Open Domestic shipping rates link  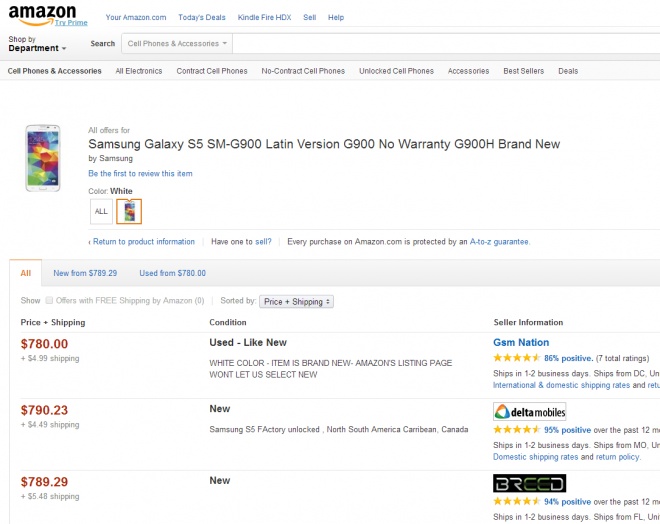[535, 457]
